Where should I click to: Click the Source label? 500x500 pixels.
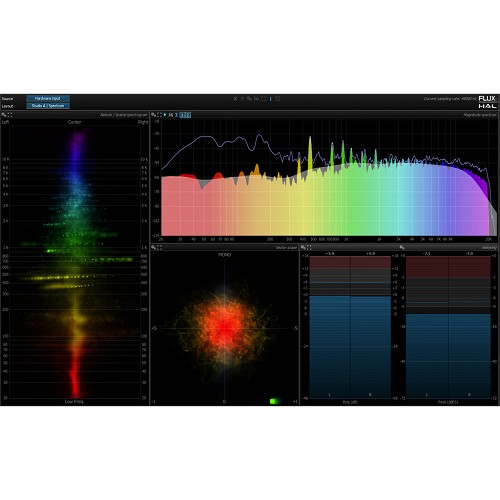(7, 99)
